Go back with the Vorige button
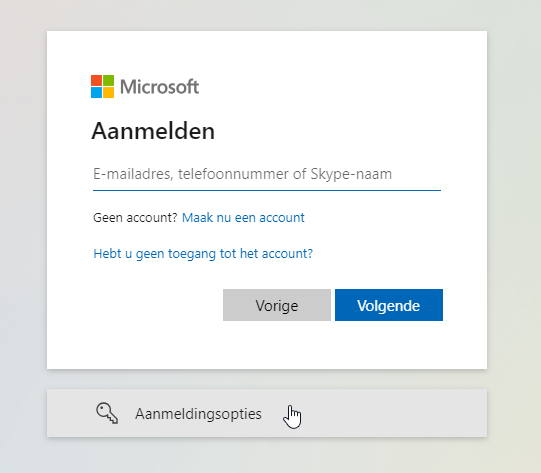 277,305
